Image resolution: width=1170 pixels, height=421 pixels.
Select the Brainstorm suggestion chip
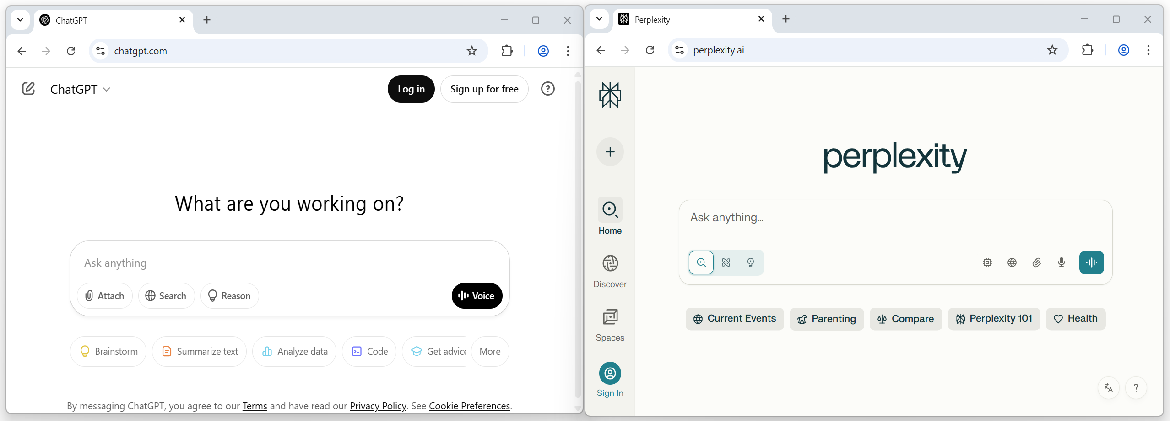[108, 352]
